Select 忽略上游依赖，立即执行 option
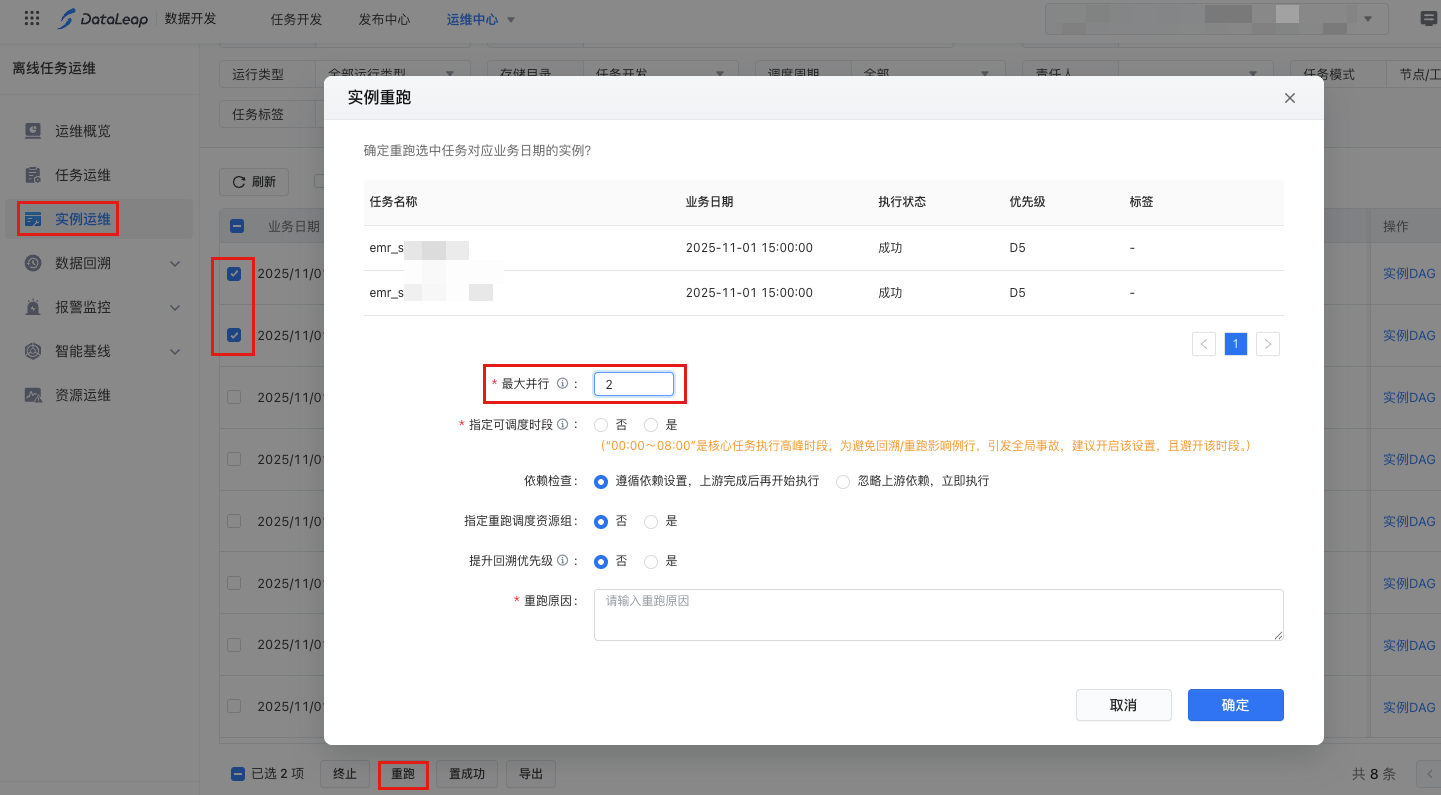Image resolution: width=1441 pixels, height=795 pixels. click(x=843, y=481)
